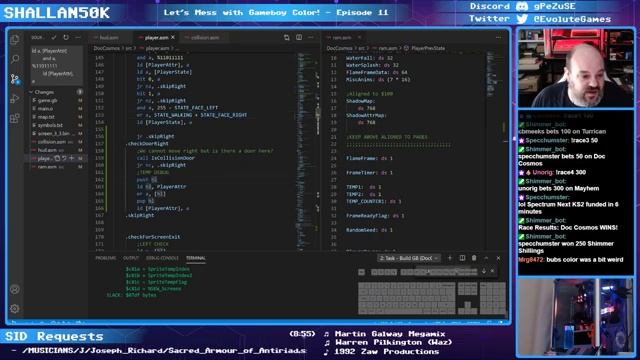Switch to the player.asm editor tab
Screen dimensions: 640x360
tap(156, 37)
